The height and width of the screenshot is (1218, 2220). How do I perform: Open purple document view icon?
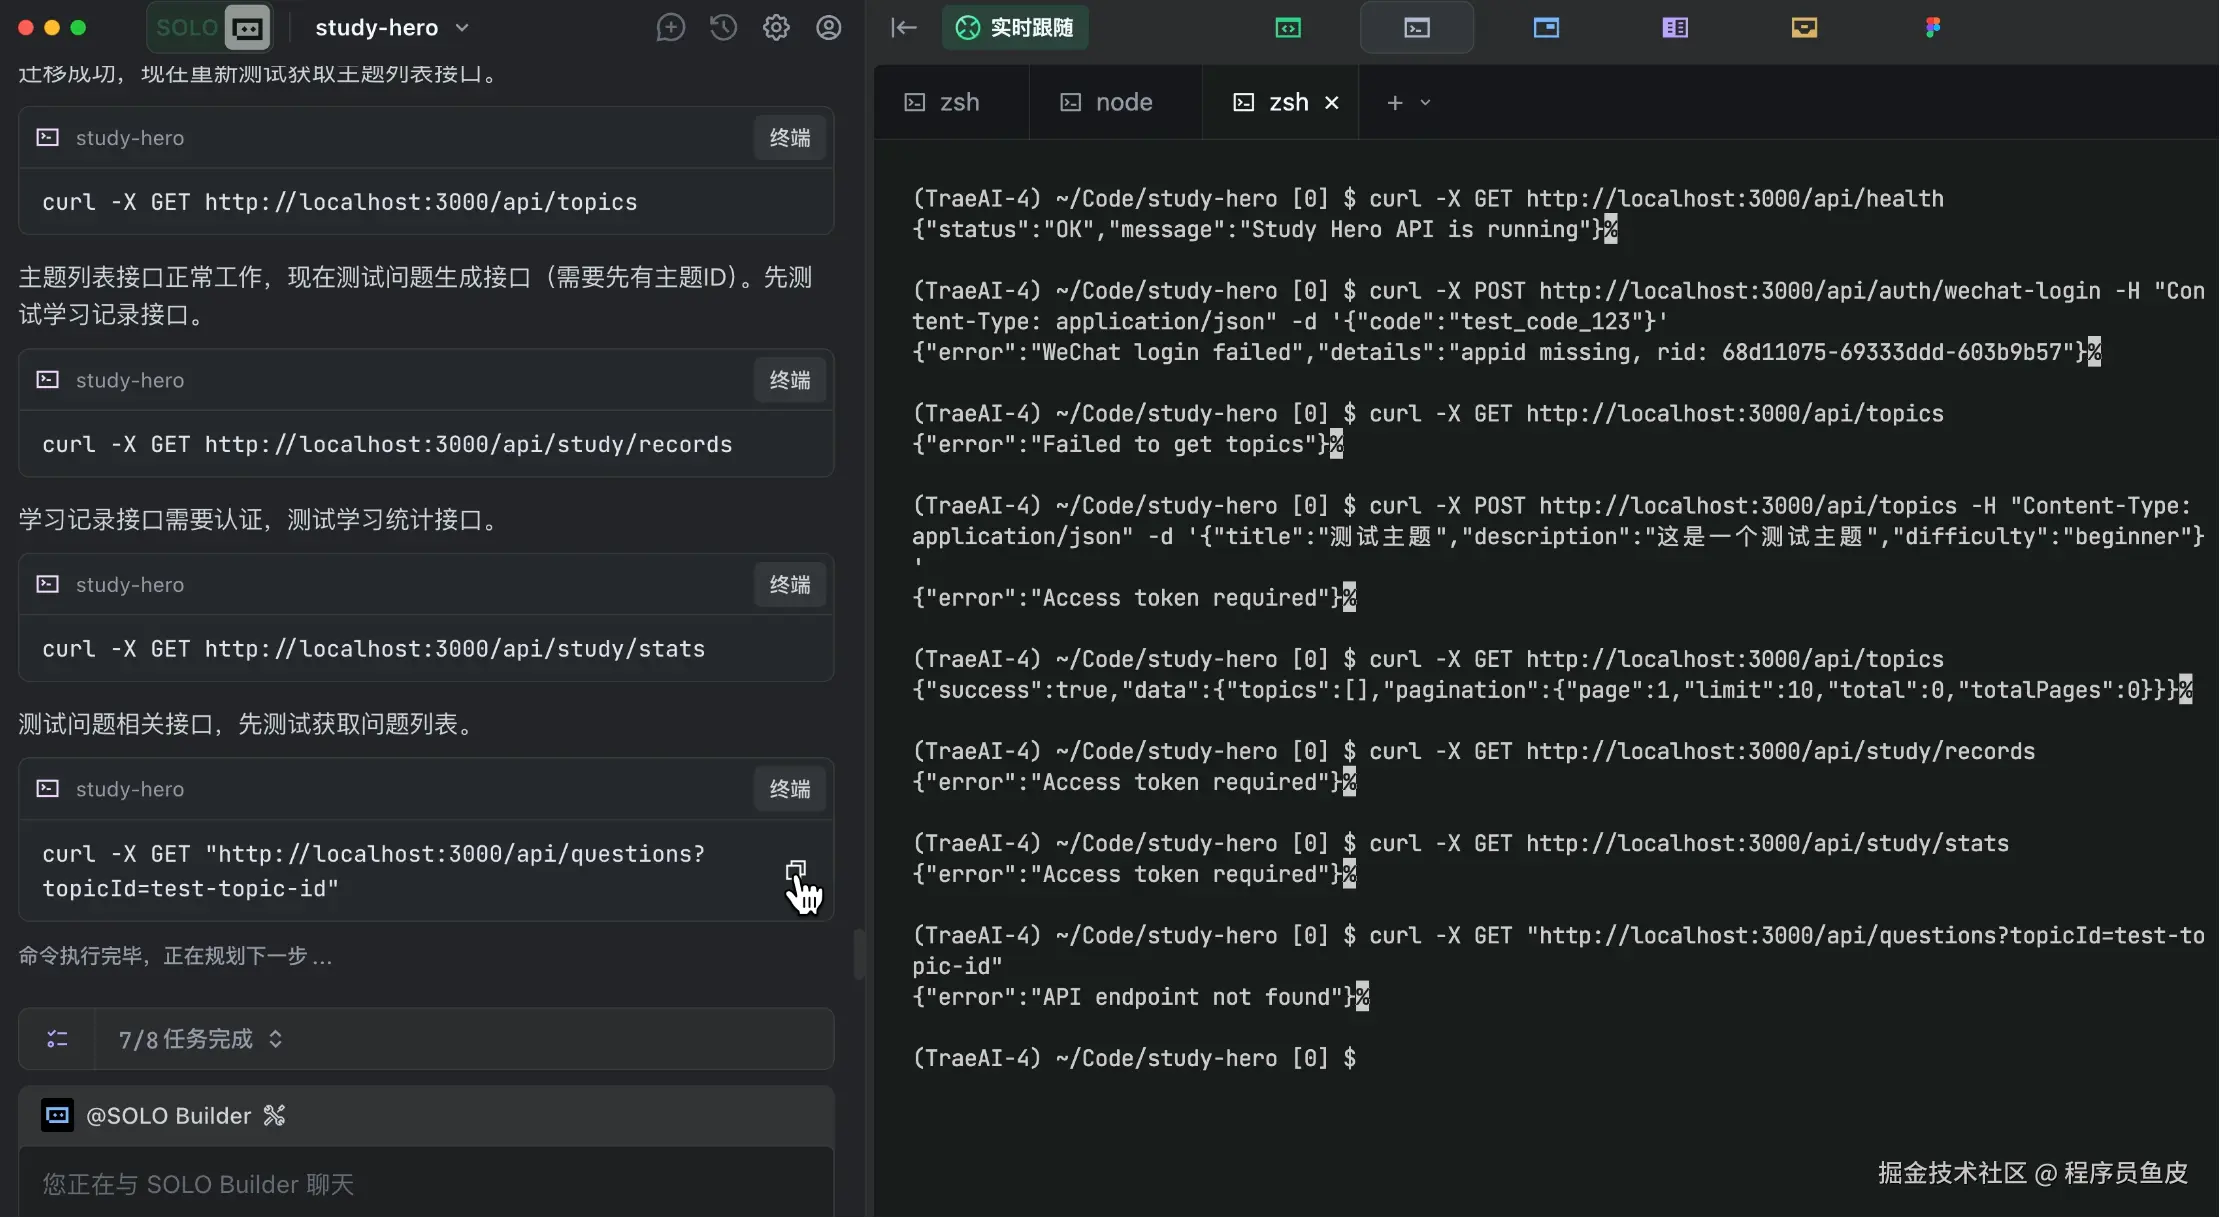[1675, 28]
